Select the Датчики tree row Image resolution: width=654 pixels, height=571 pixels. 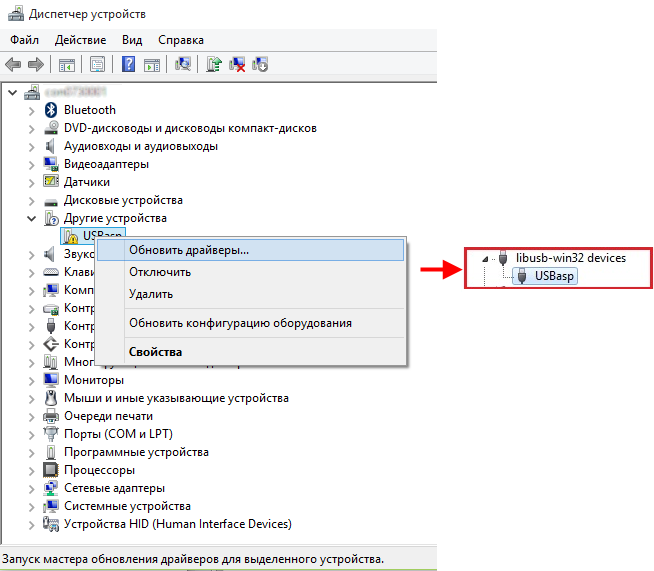point(87,182)
